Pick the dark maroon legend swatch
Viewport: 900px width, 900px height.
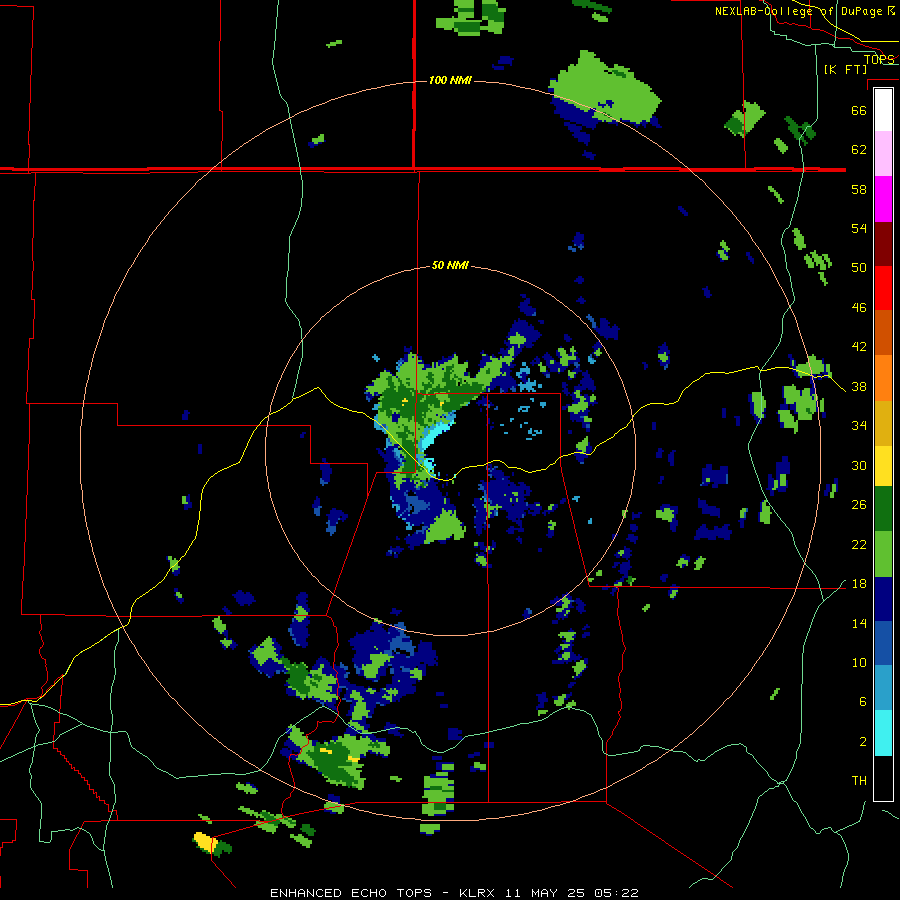point(883,244)
